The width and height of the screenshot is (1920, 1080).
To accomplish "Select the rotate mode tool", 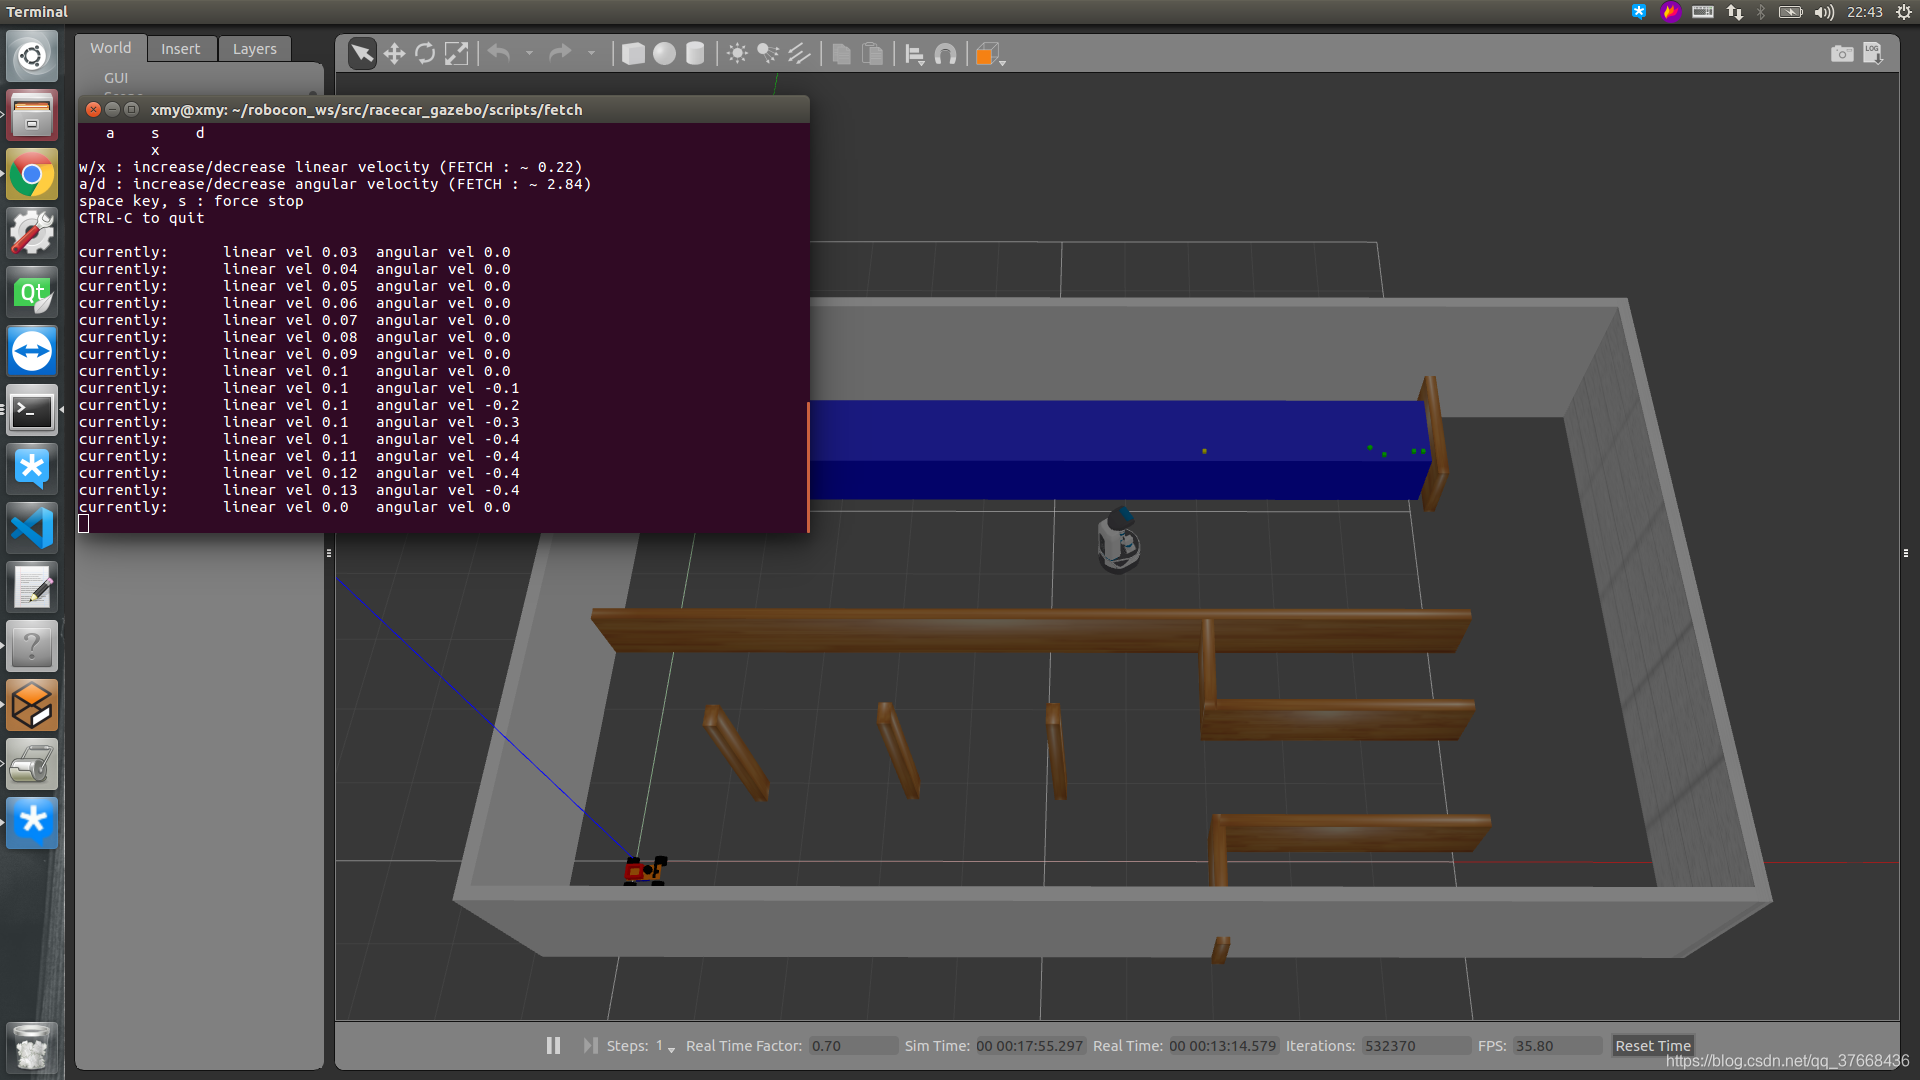I will 425,54.
